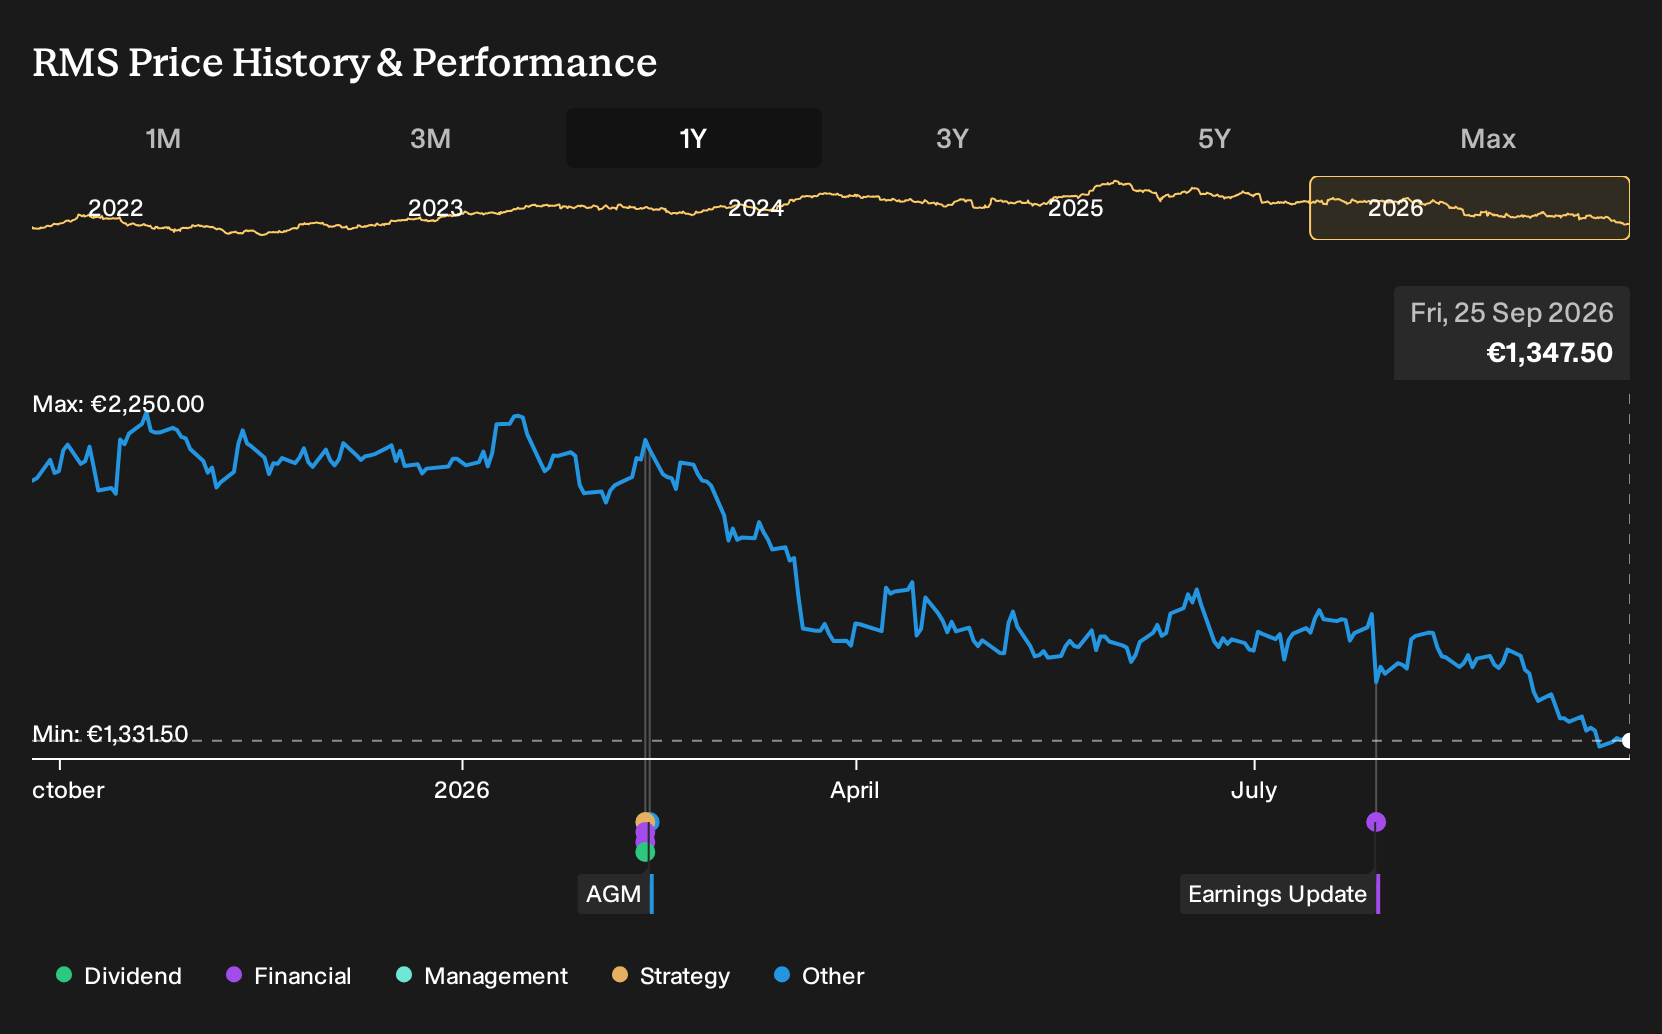This screenshot has height=1034, width=1662.
Task: Click the 2025 label on overview chart
Action: click(x=1076, y=208)
